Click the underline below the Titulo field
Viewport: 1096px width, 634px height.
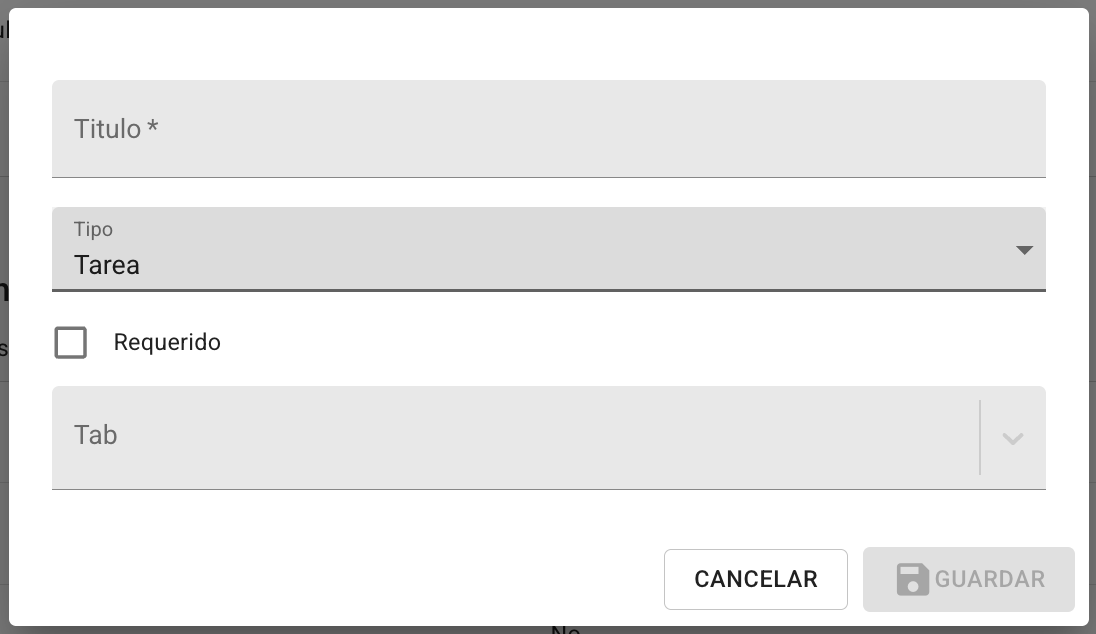pos(548,177)
